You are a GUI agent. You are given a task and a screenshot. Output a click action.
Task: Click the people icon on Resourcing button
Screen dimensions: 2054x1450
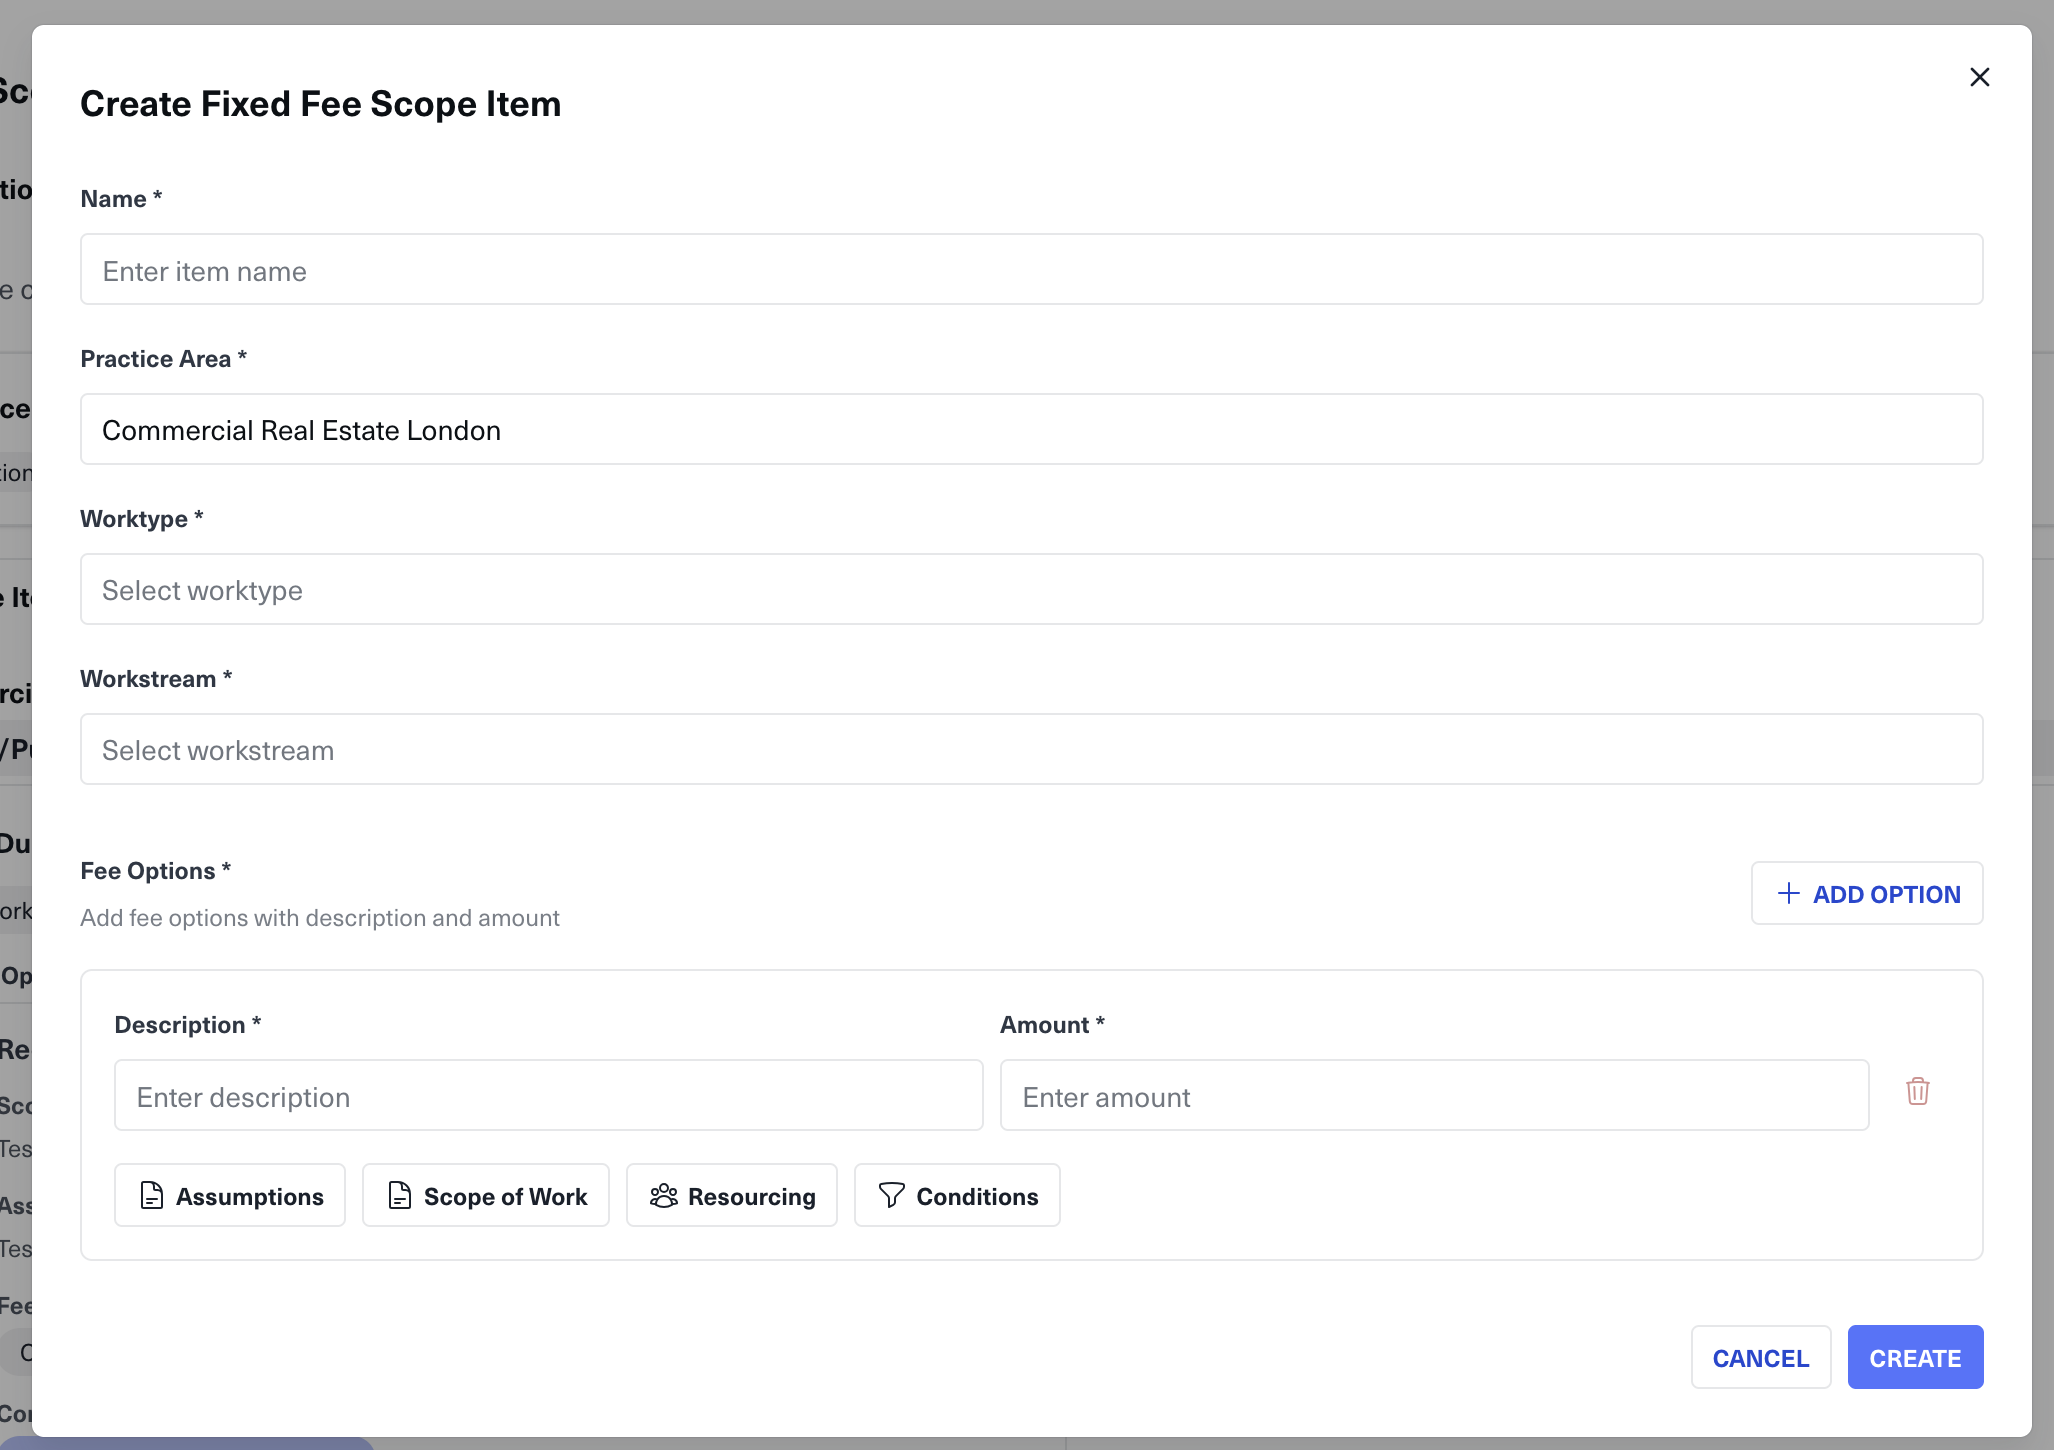(x=664, y=1196)
